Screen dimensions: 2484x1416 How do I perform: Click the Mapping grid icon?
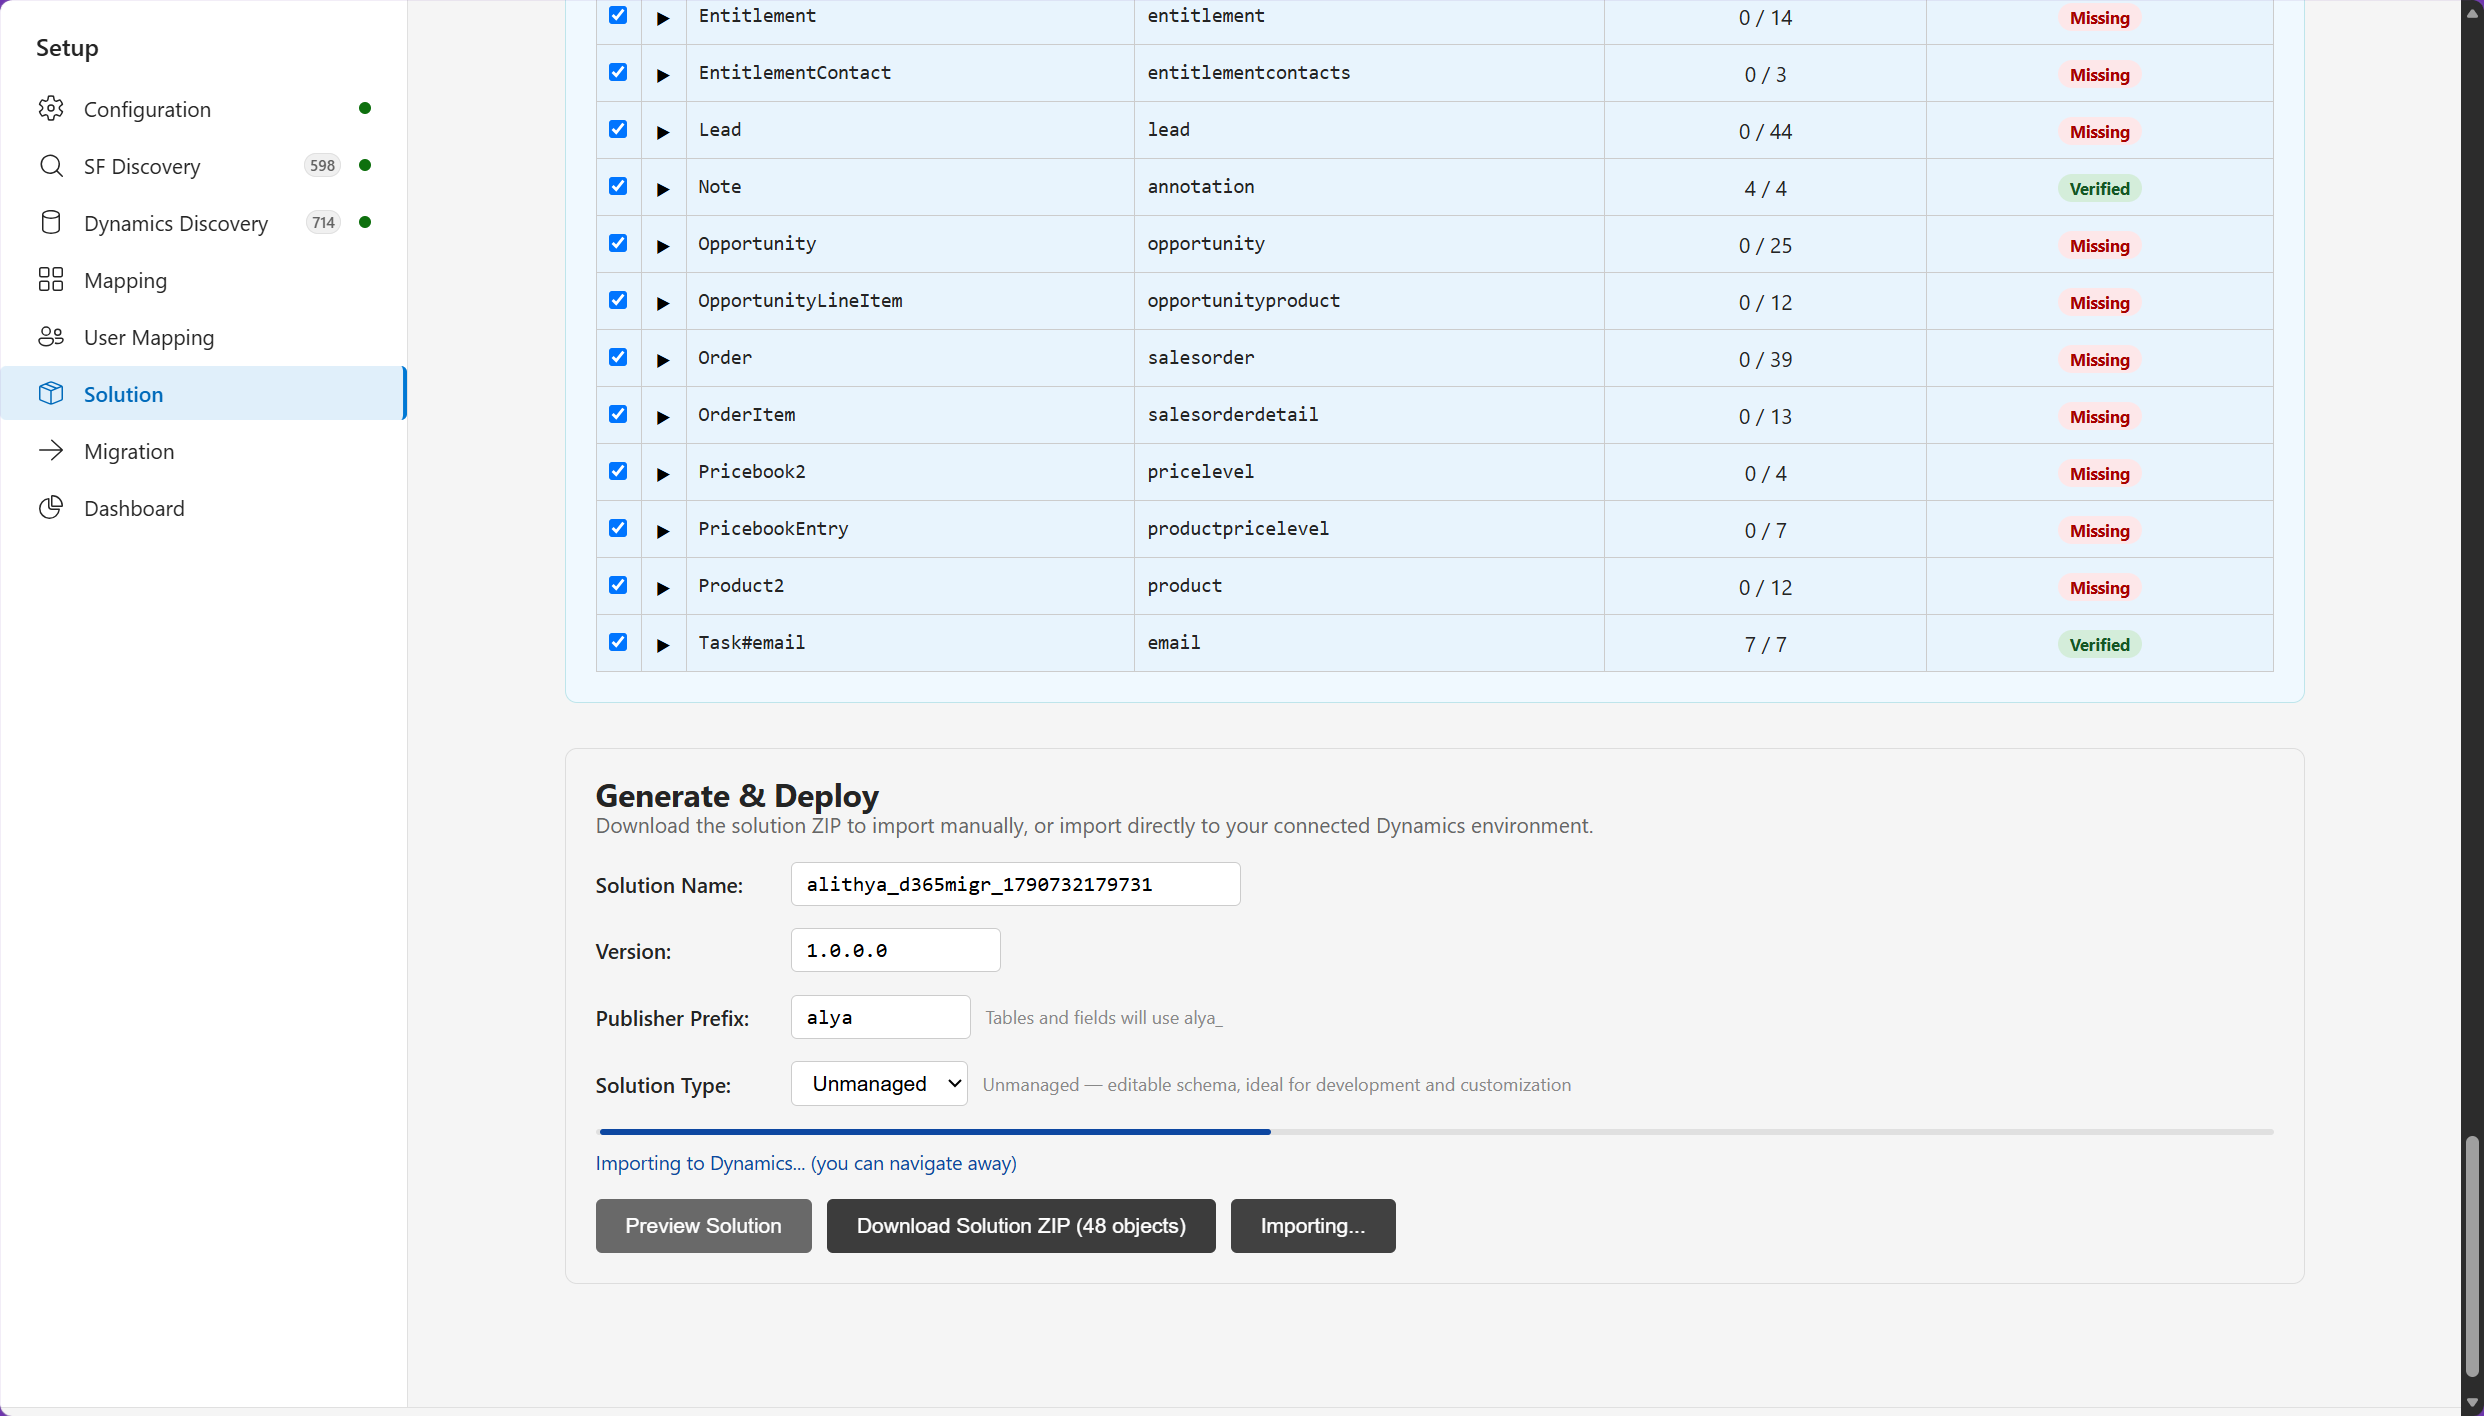pyautogui.click(x=51, y=279)
